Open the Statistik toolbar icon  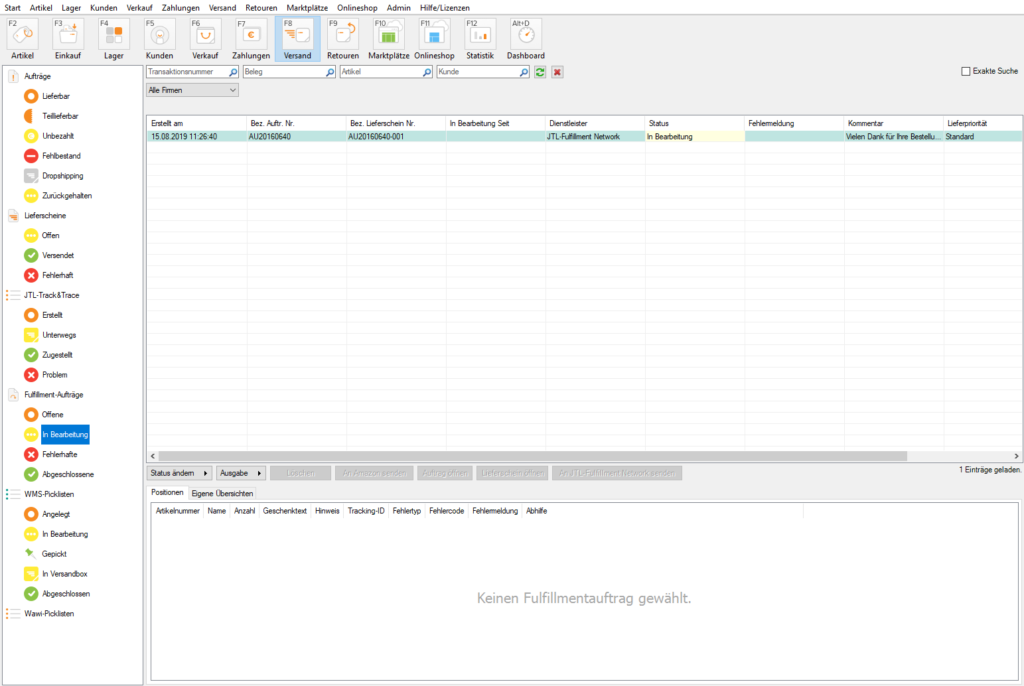coord(480,39)
